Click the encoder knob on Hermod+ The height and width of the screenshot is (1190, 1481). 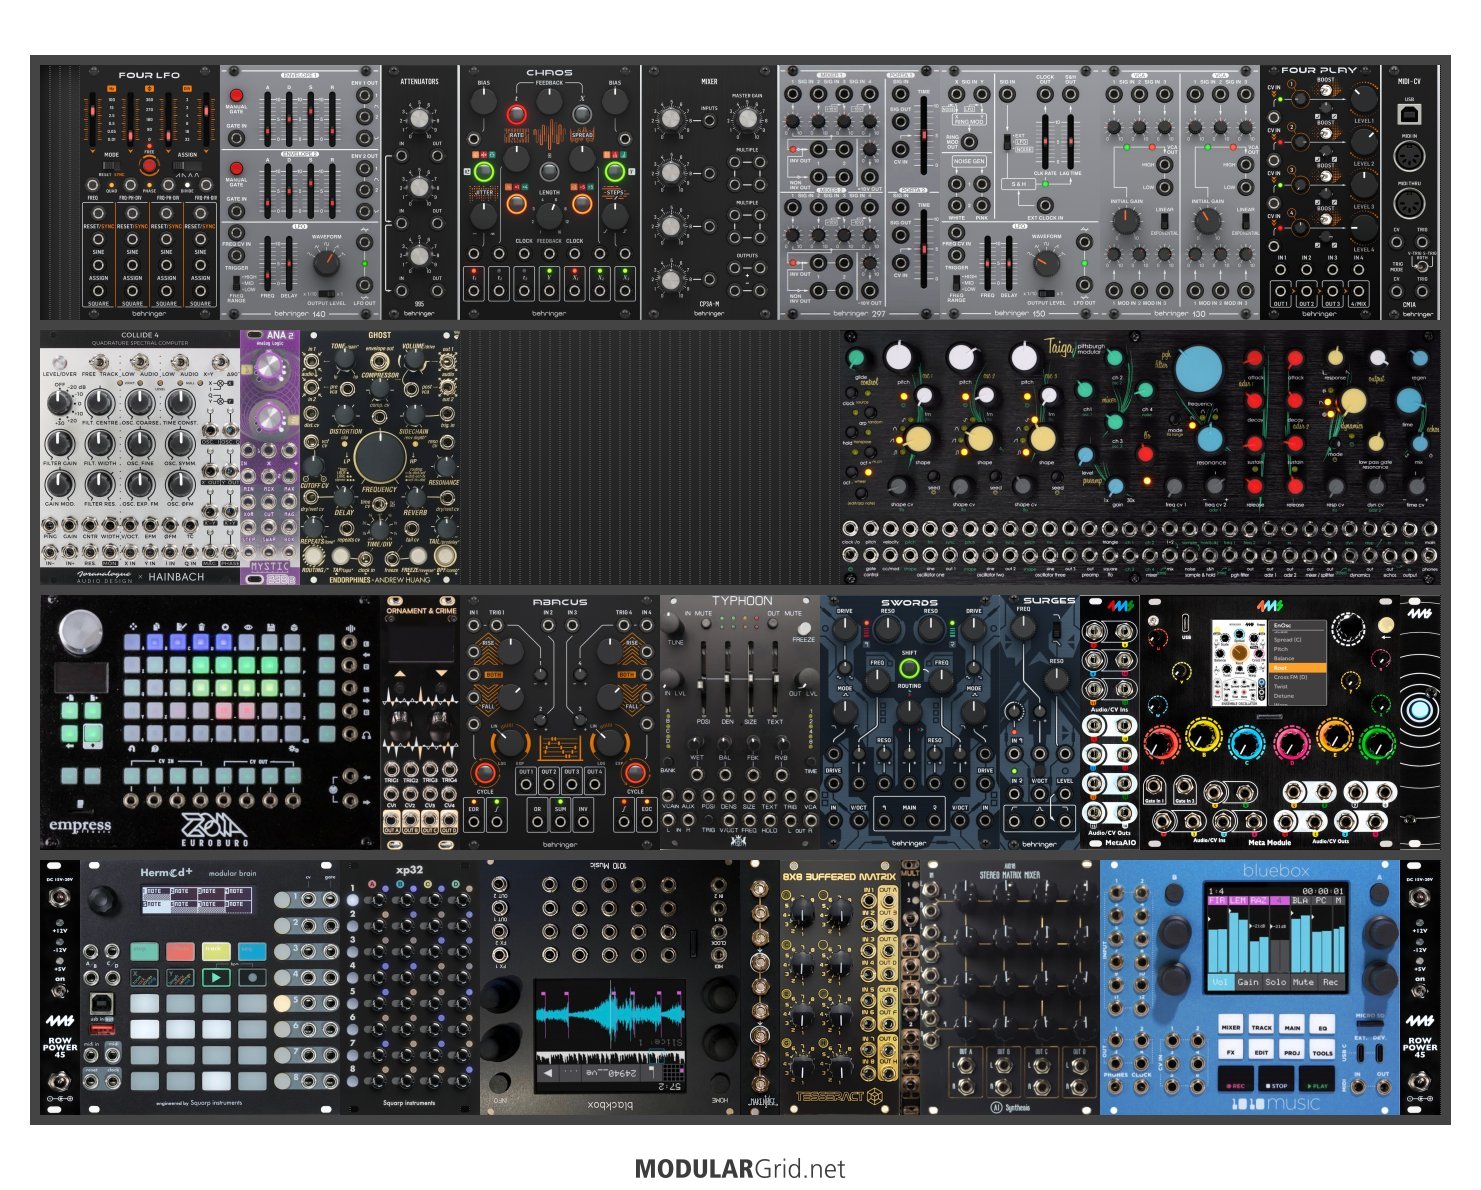(102, 900)
